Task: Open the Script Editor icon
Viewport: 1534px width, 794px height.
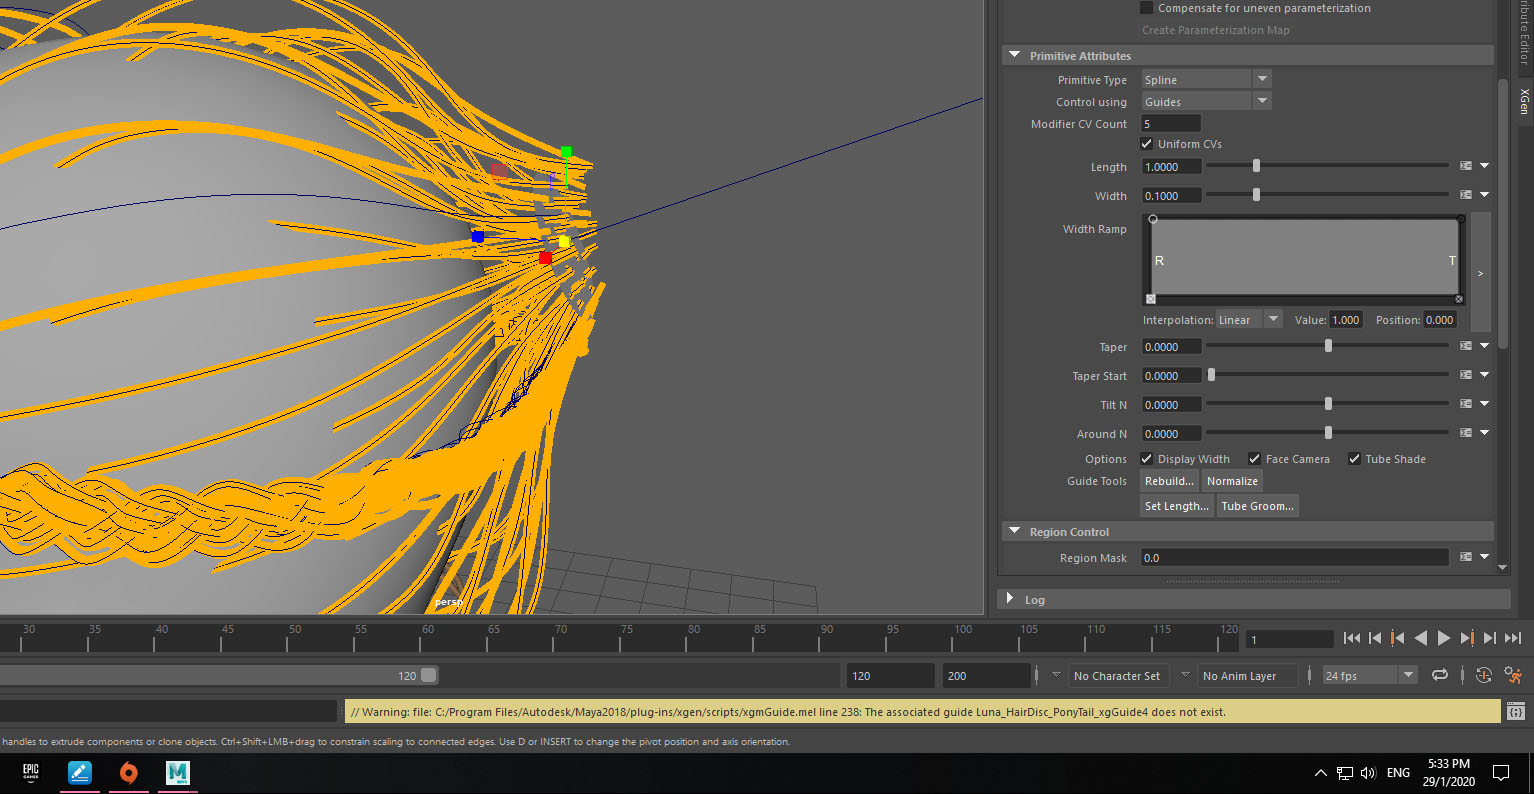Action: pyautogui.click(x=1516, y=711)
